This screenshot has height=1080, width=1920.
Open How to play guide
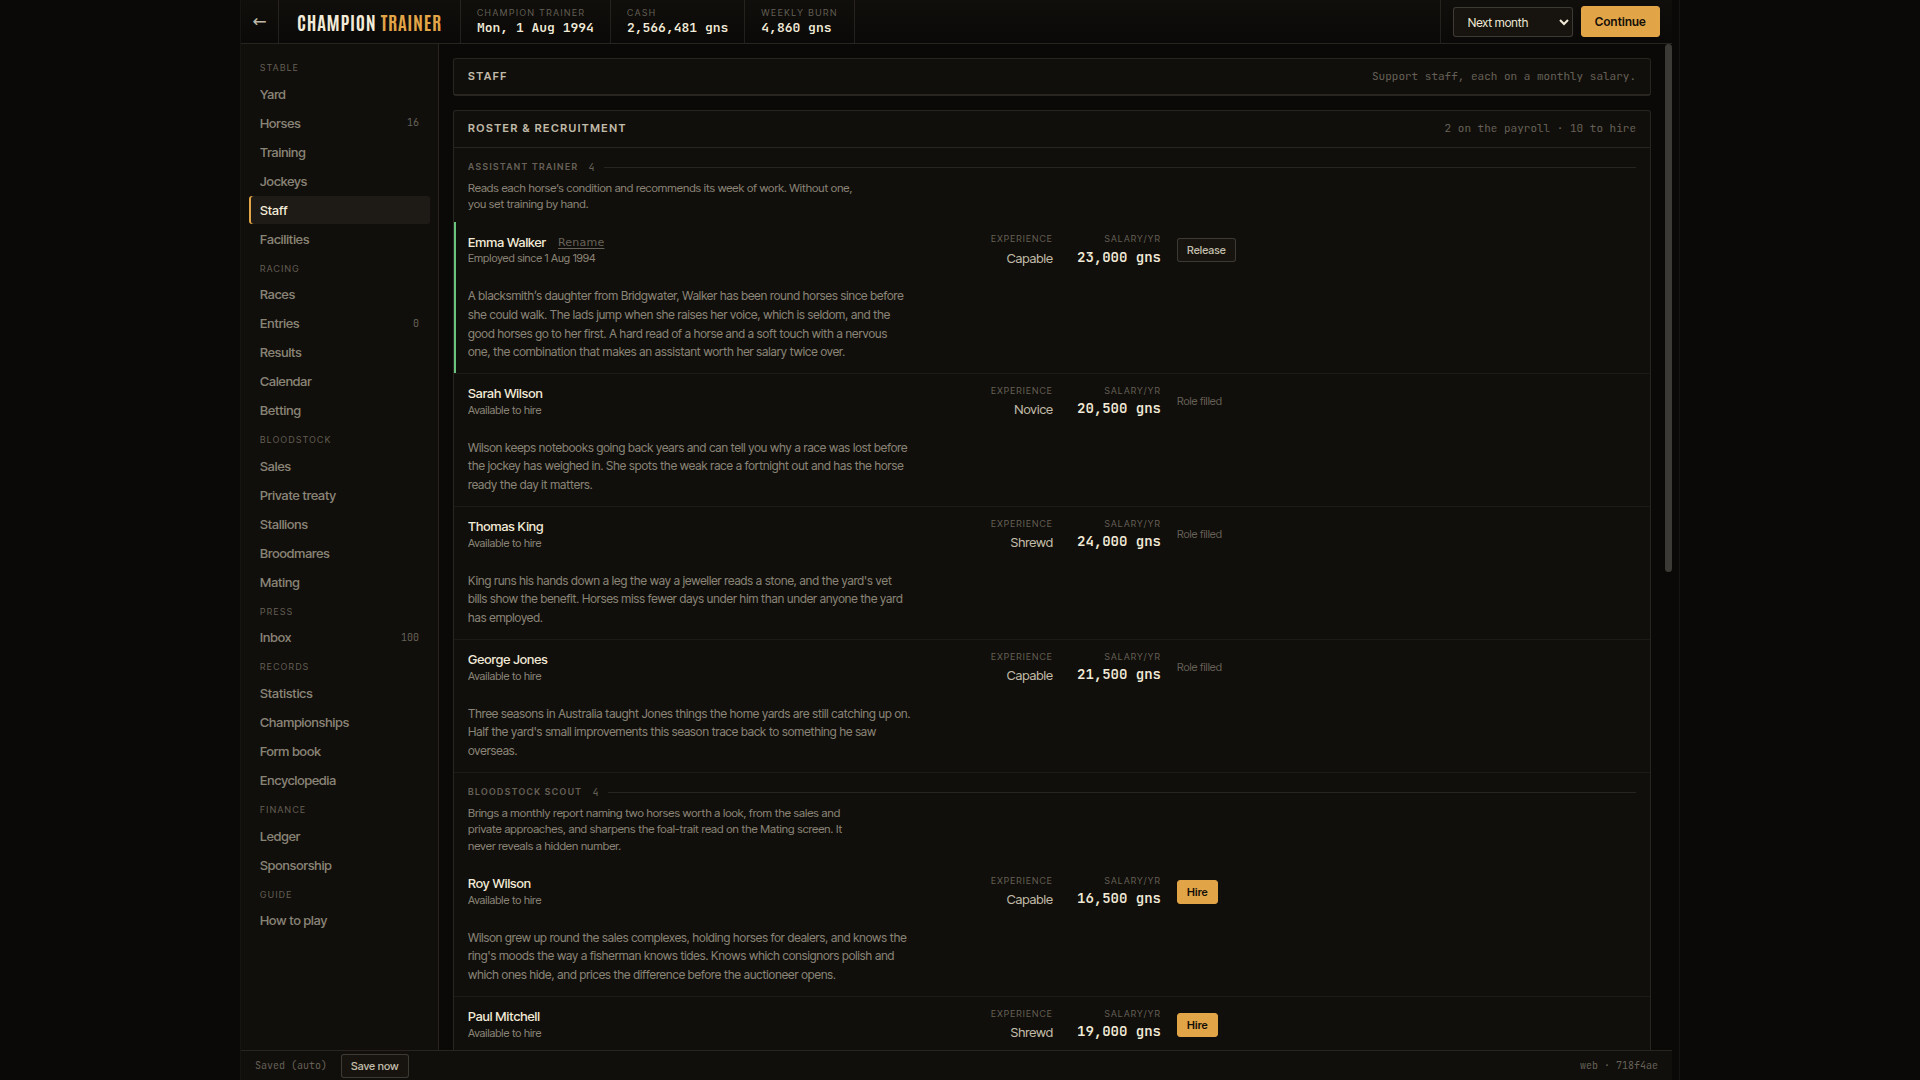click(339, 921)
